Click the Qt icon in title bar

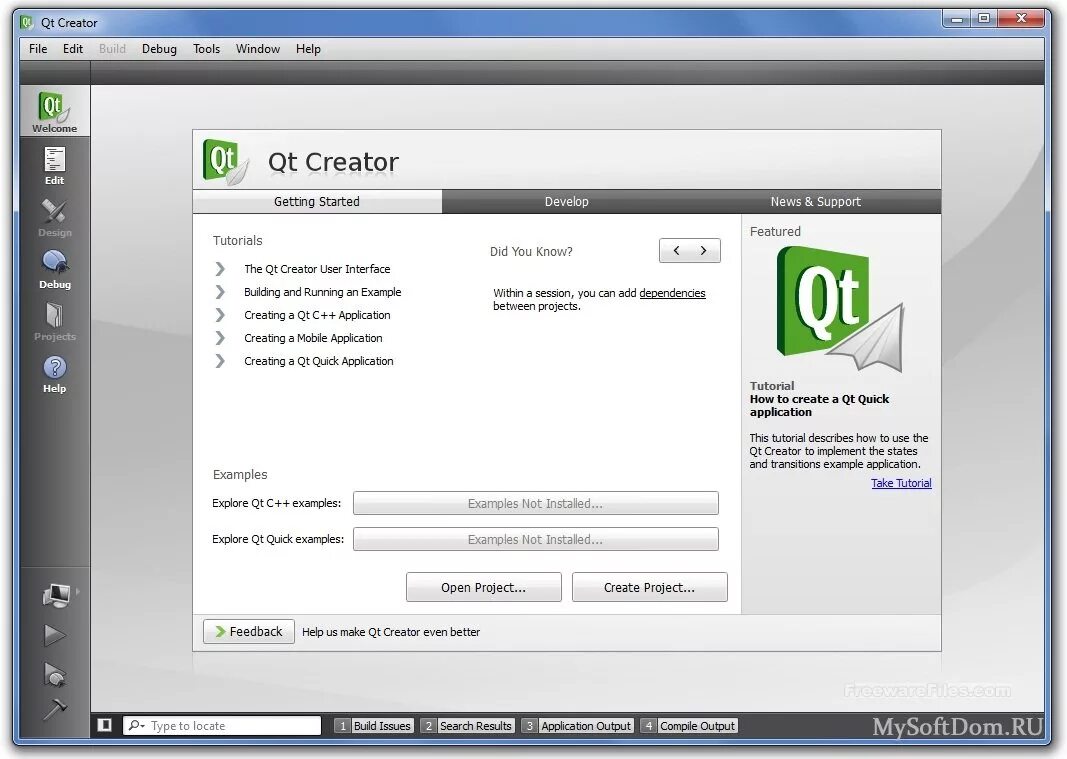[x=27, y=22]
